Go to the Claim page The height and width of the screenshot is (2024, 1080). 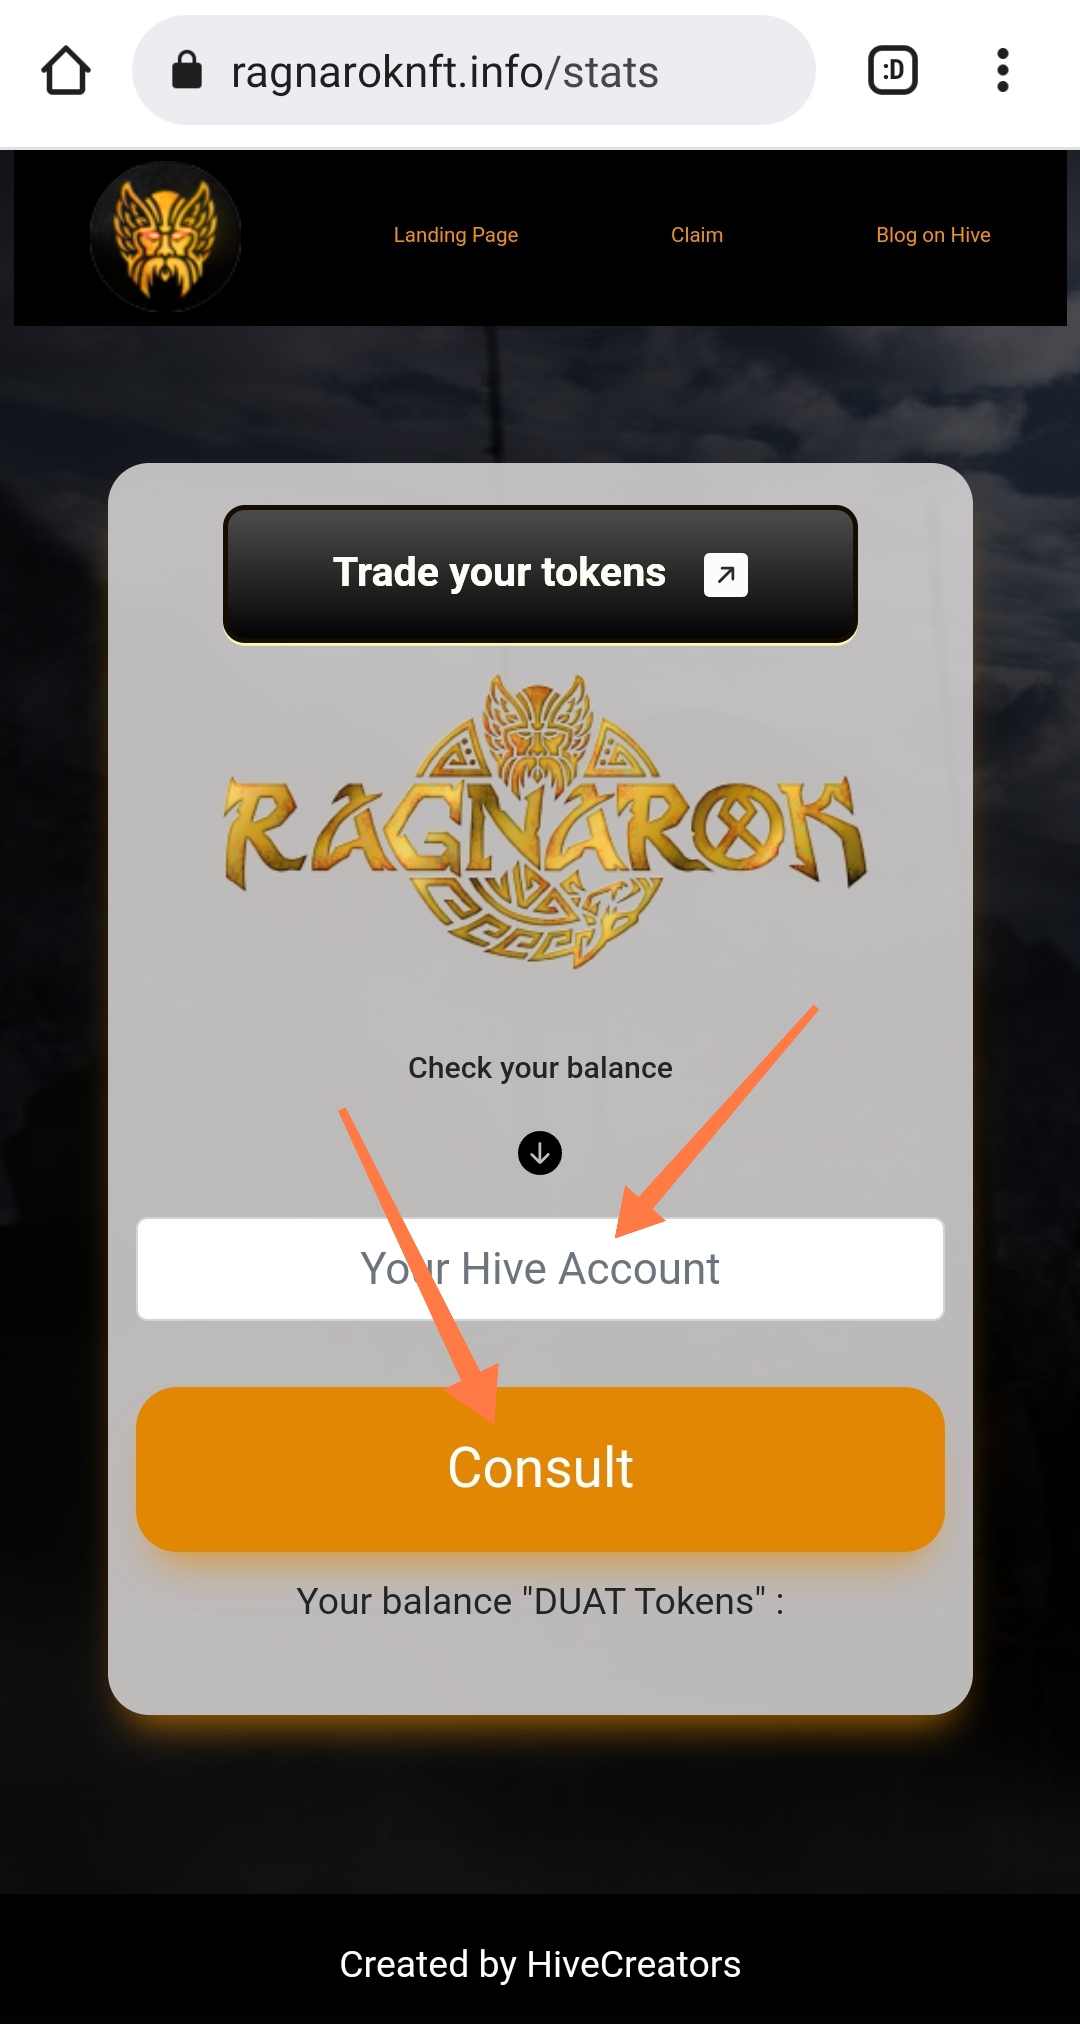697,235
